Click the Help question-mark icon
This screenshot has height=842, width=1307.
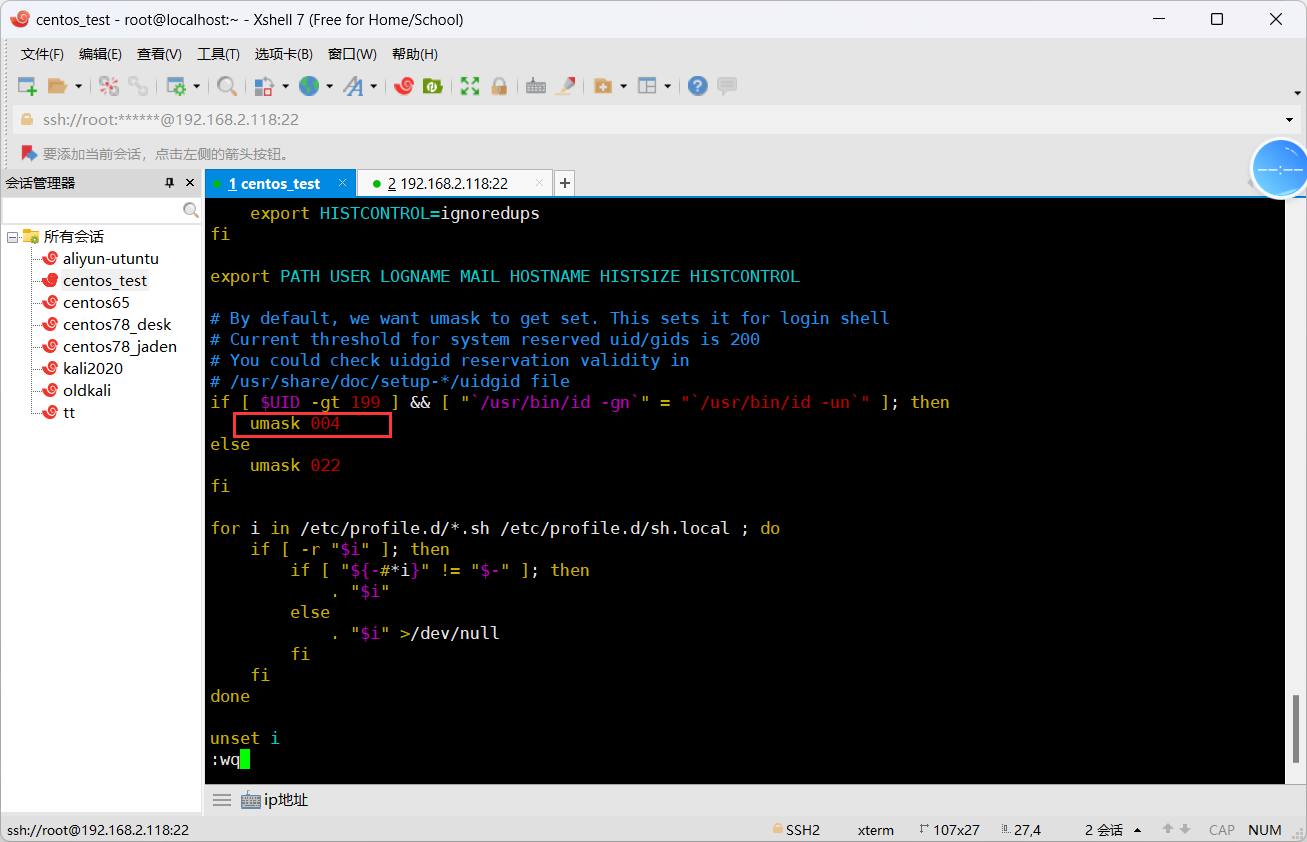click(x=697, y=86)
